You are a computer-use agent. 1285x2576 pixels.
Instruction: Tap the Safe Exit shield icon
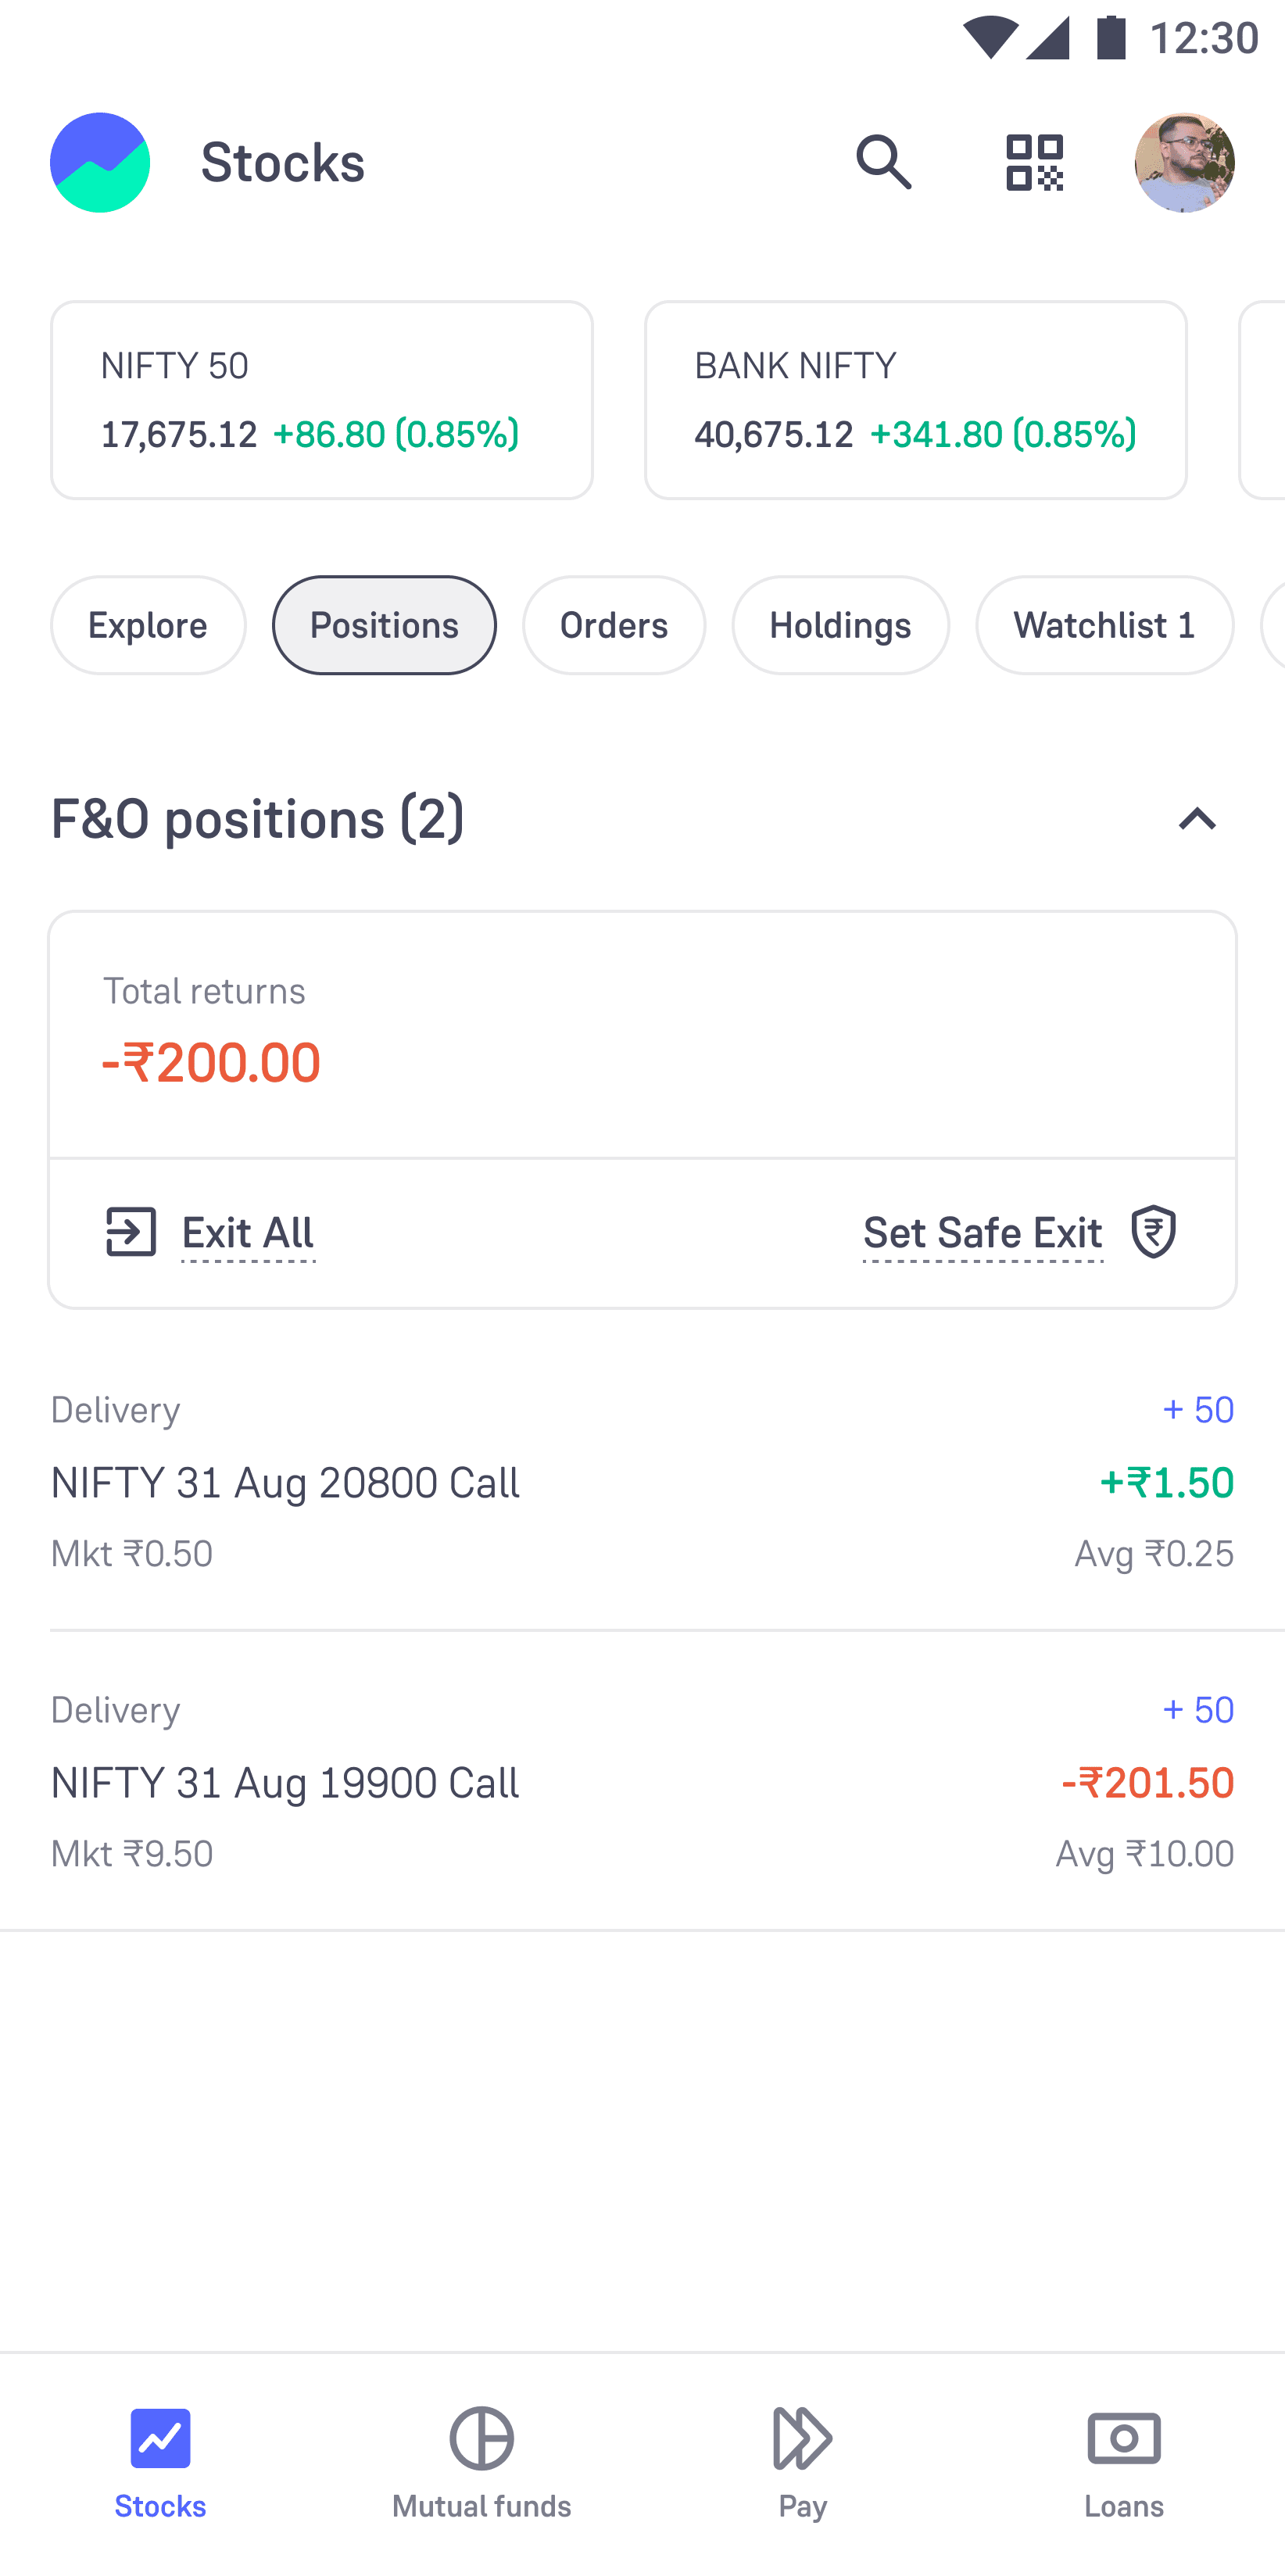[x=1153, y=1231]
